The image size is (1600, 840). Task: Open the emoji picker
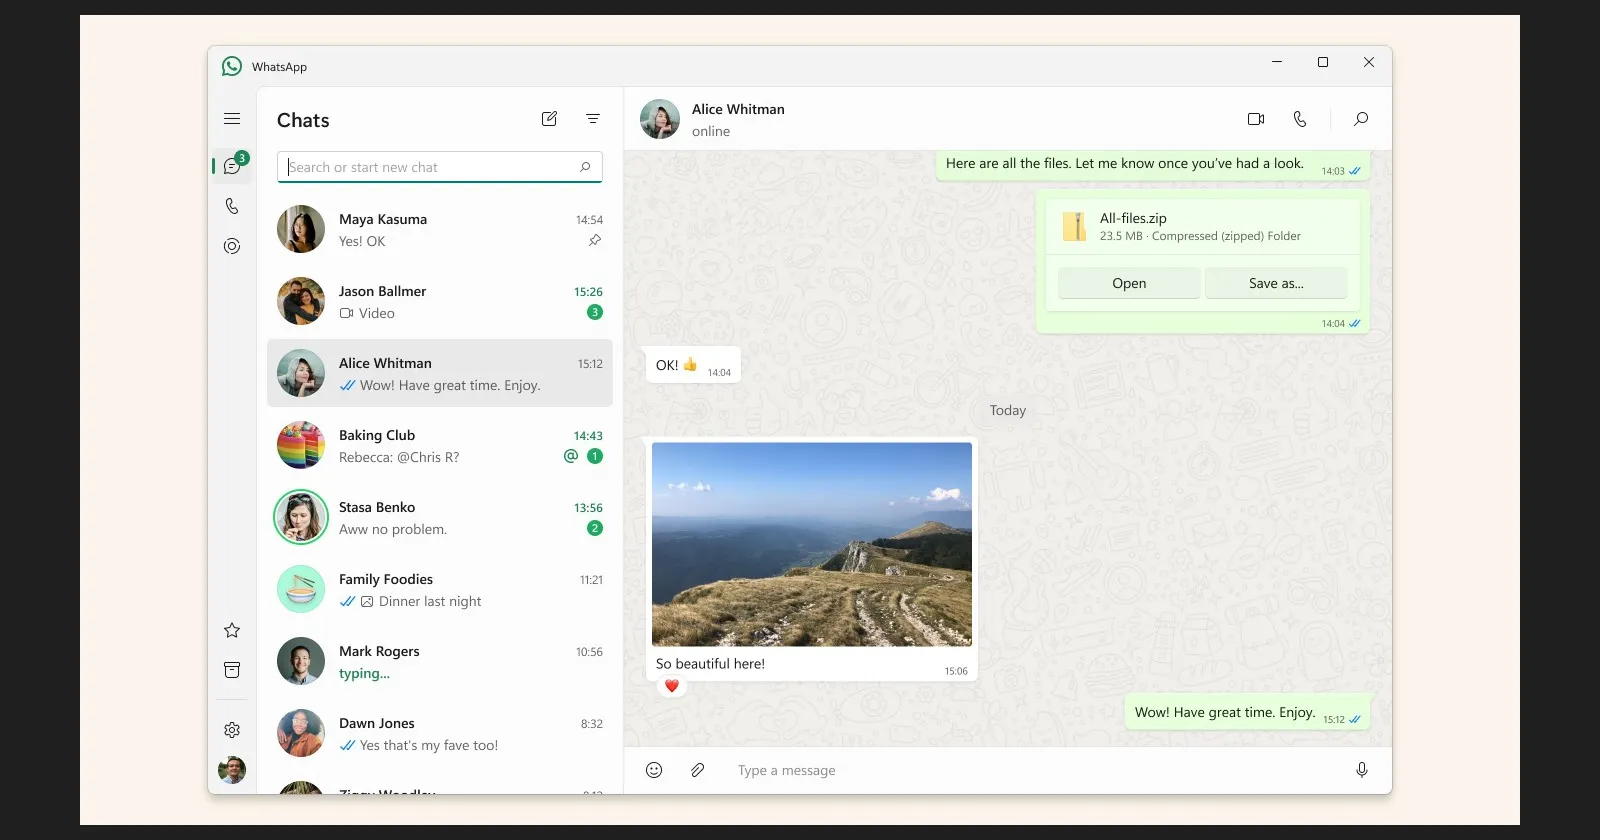tap(654, 770)
